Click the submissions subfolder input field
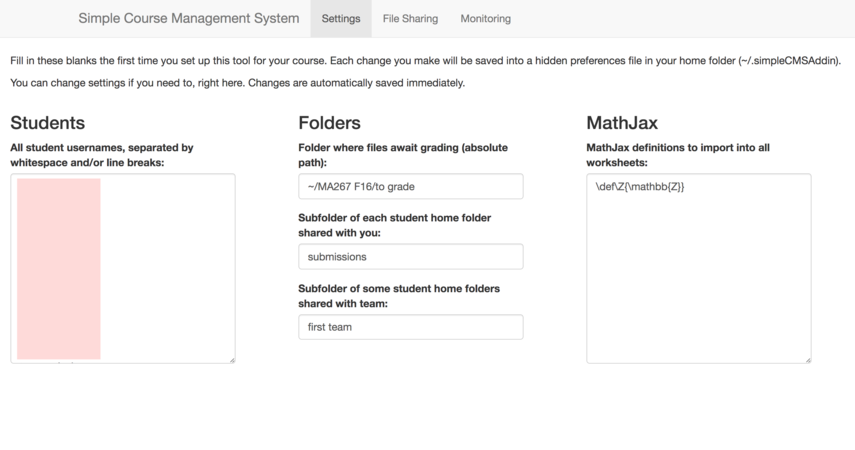 click(x=411, y=256)
